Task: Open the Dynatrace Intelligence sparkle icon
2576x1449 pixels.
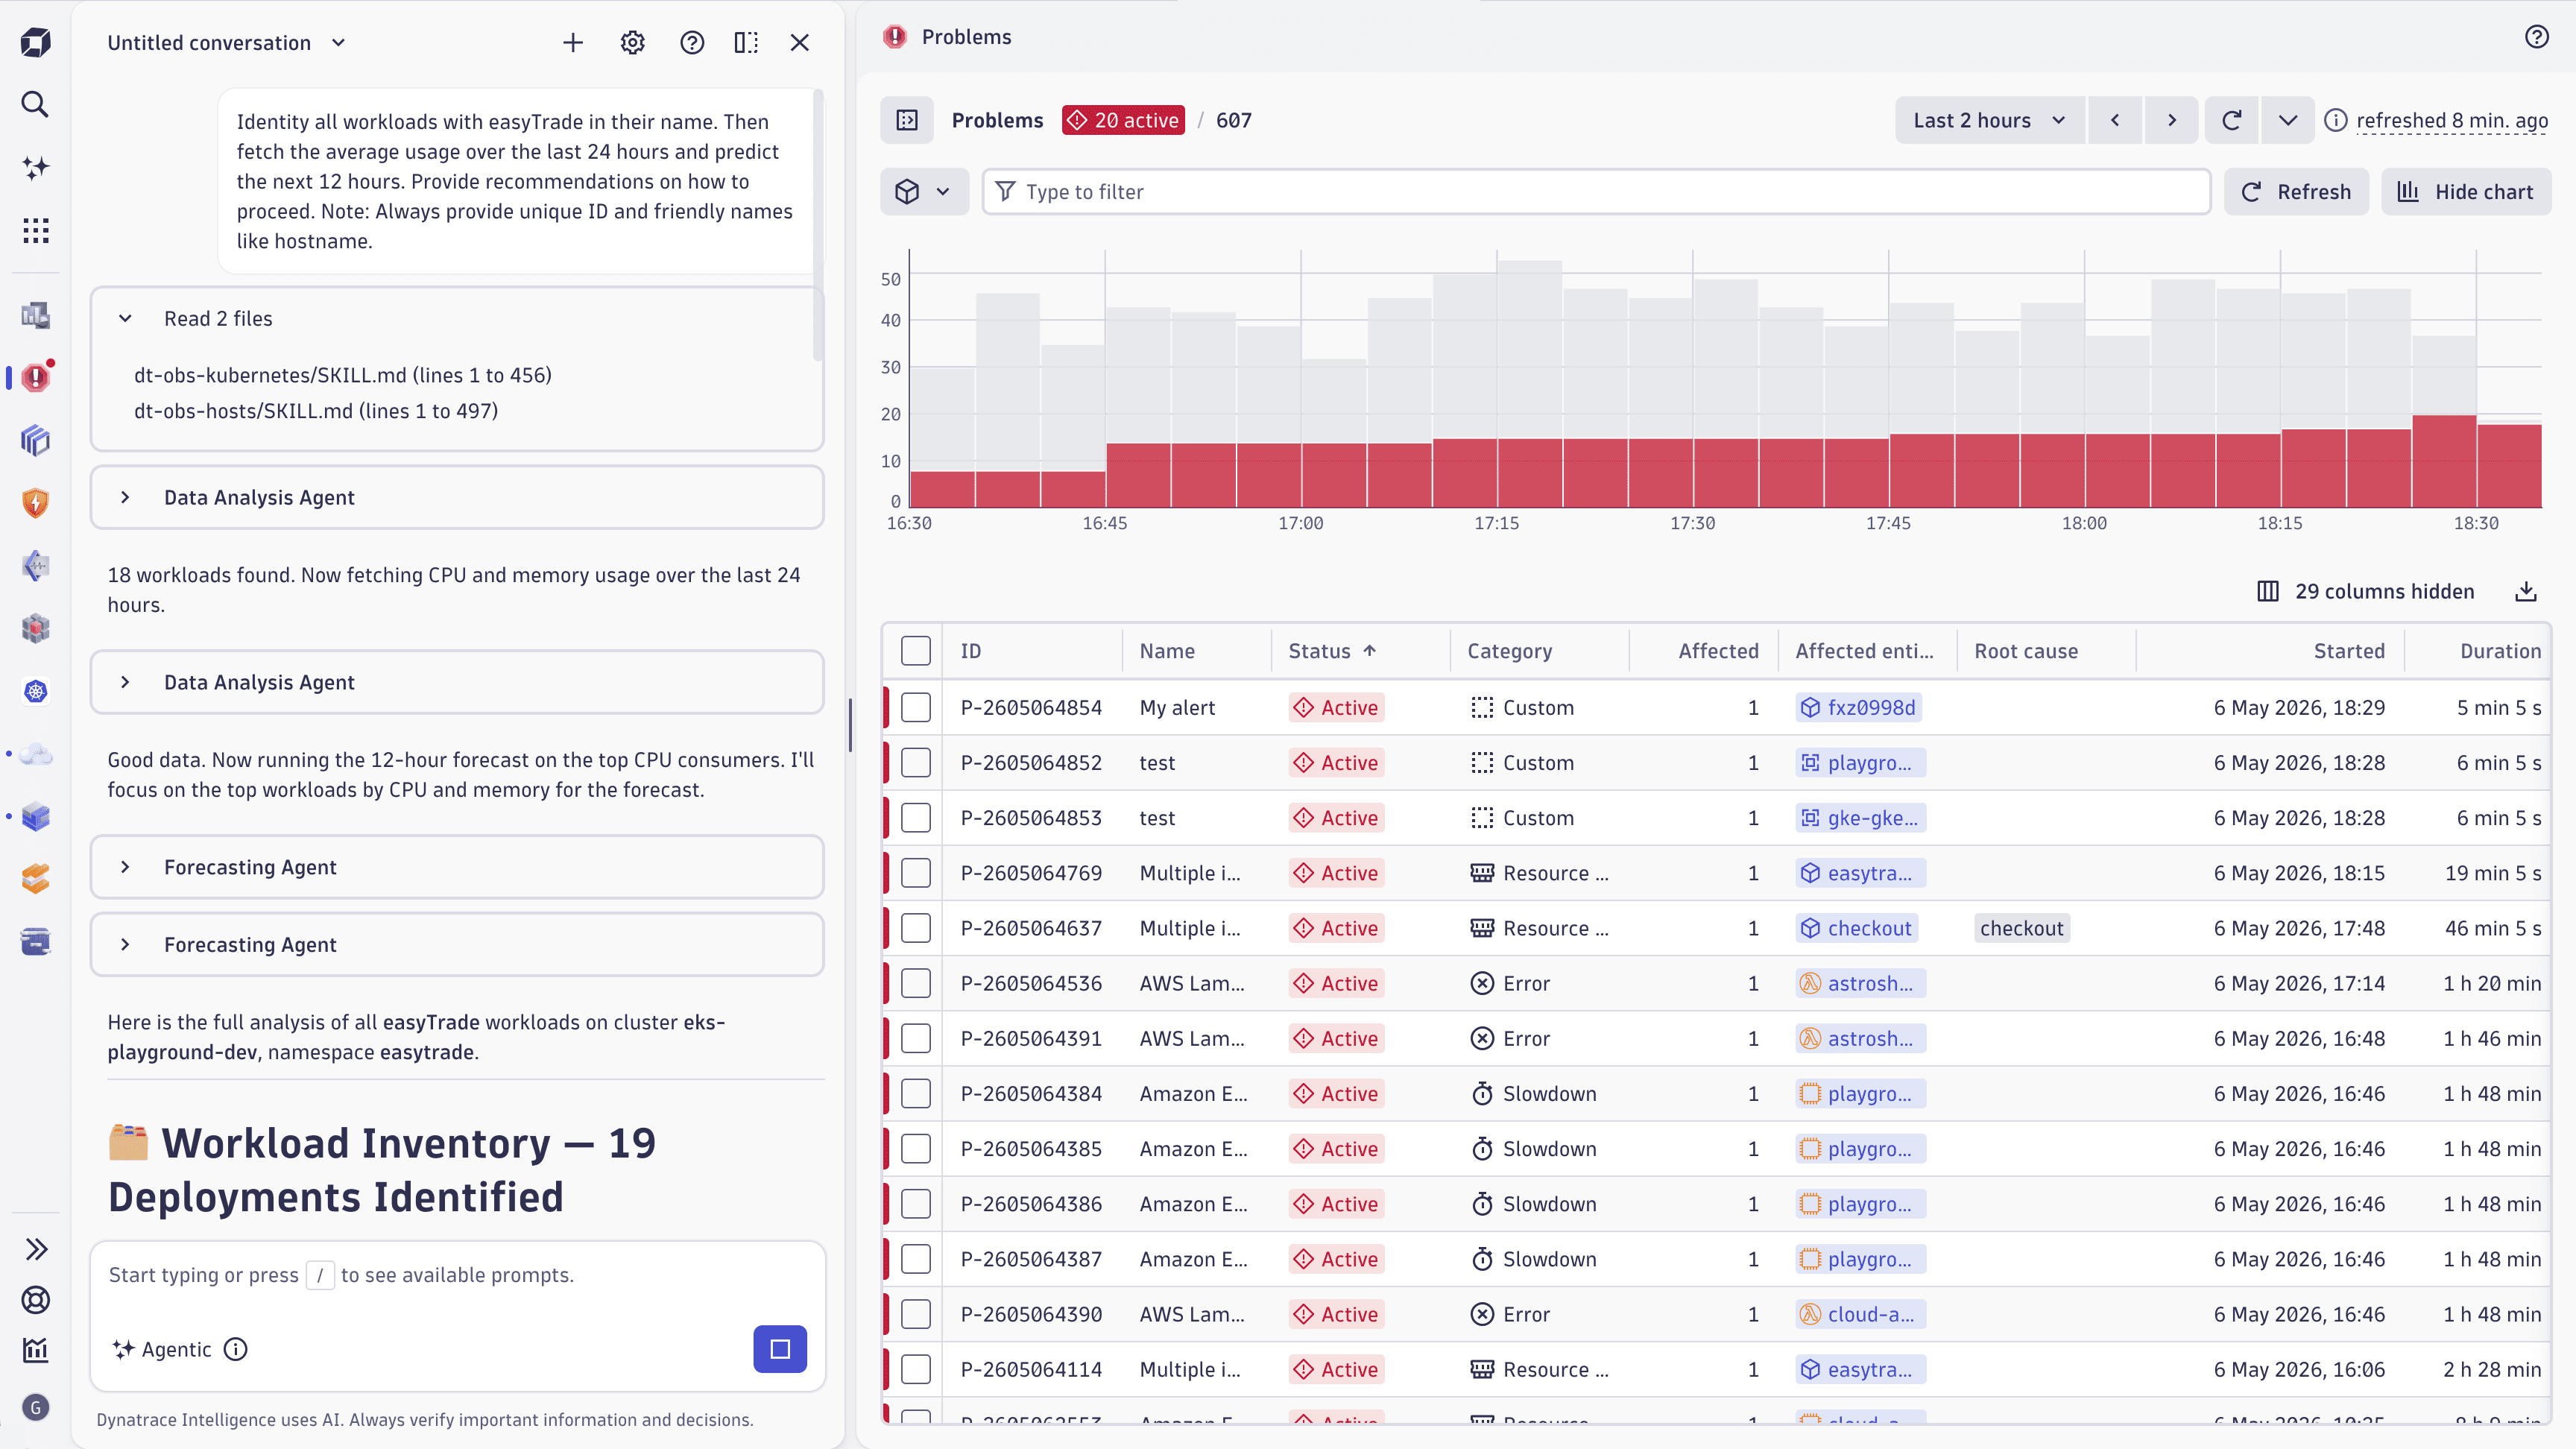Action: pyautogui.click(x=36, y=167)
